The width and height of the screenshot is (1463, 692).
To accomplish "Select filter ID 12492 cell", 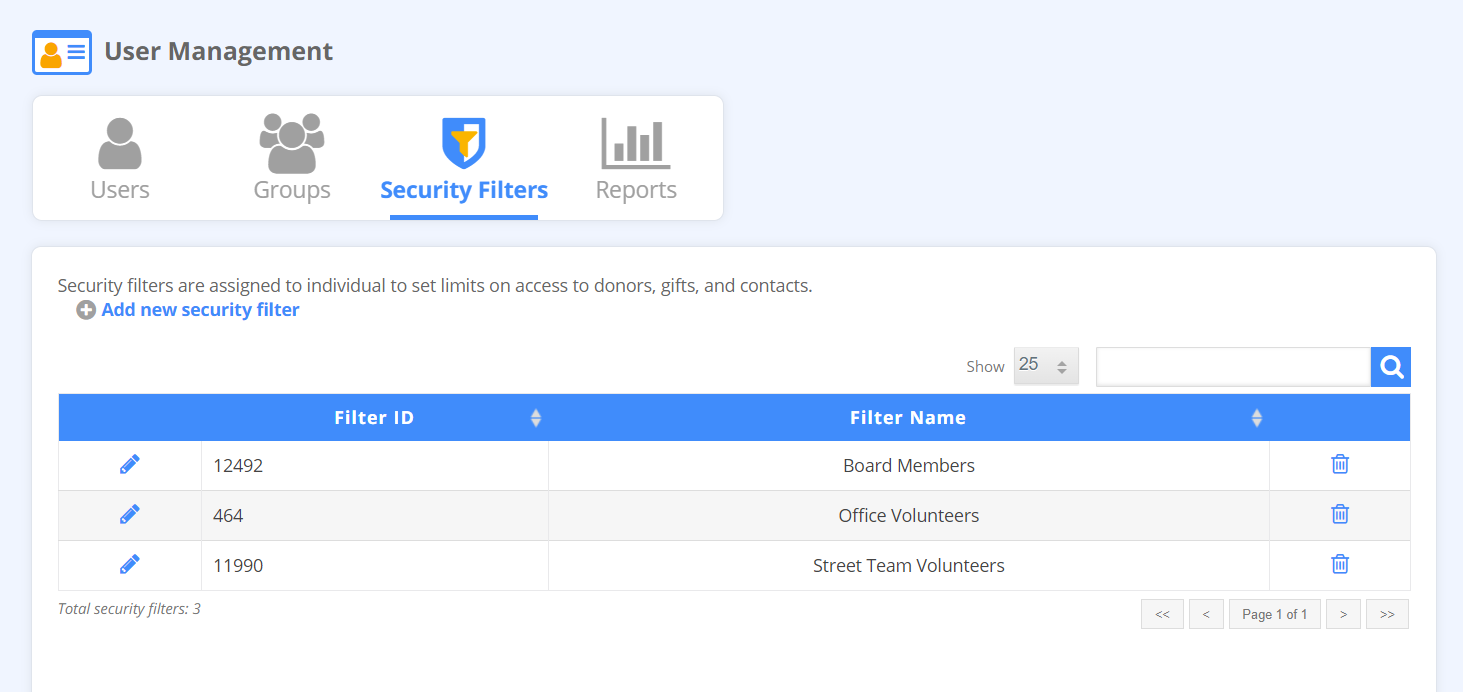I will (374, 466).
